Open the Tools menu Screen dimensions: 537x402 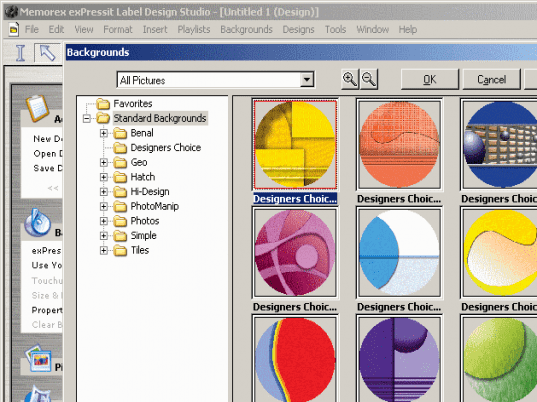point(336,29)
